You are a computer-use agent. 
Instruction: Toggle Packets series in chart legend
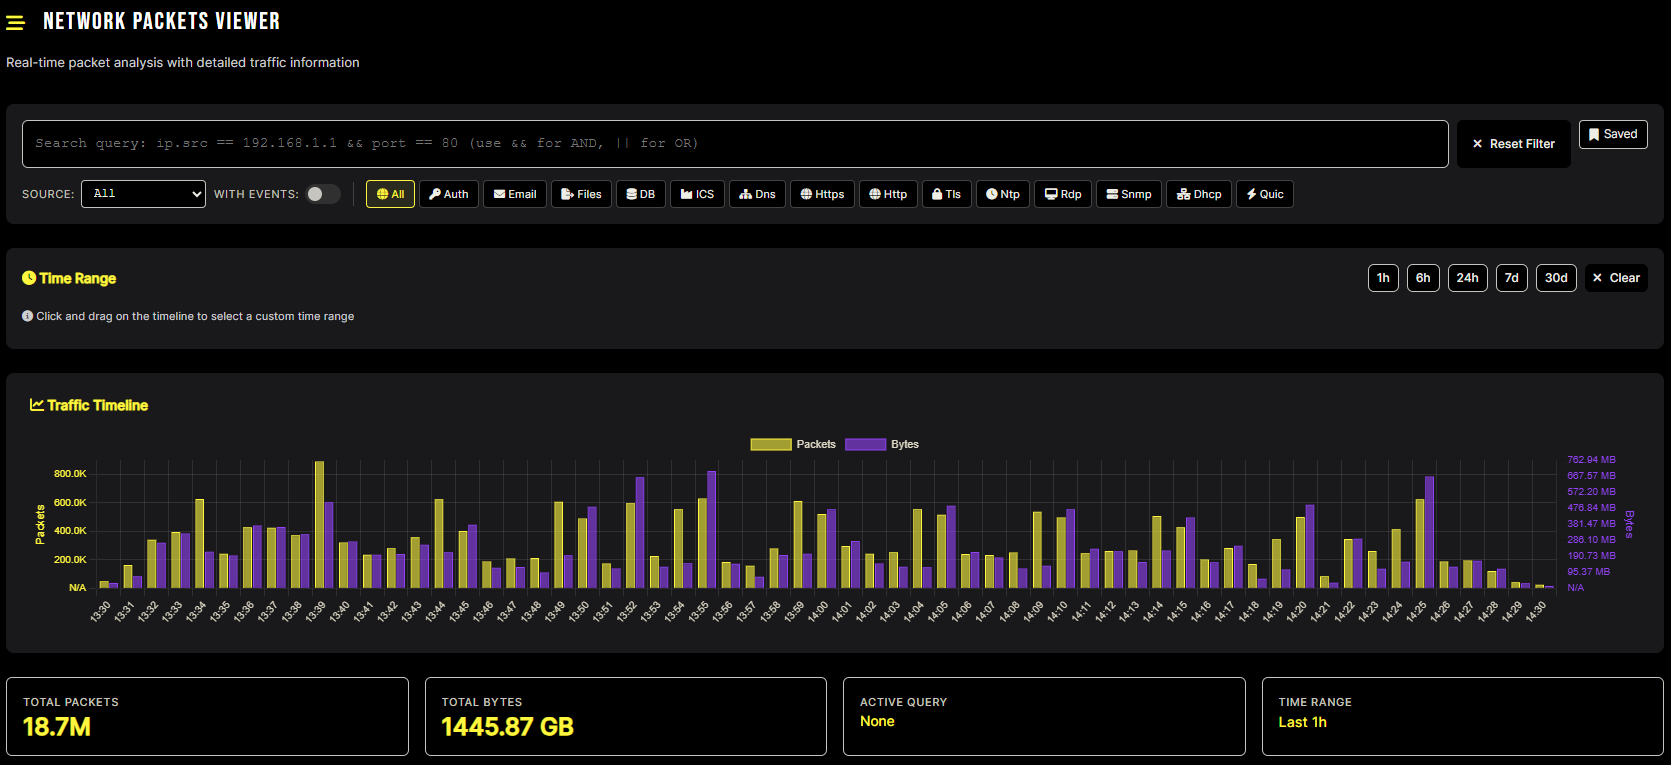[793, 444]
